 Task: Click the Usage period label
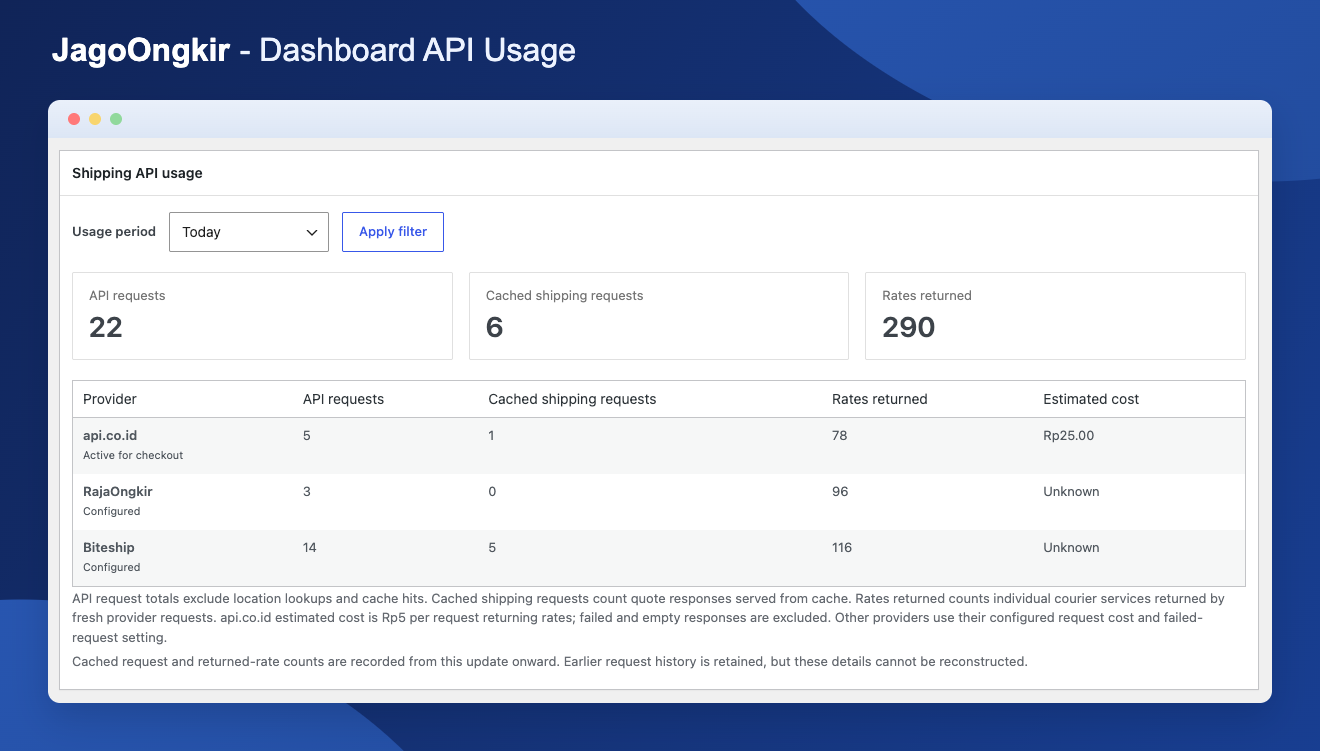(114, 232)
